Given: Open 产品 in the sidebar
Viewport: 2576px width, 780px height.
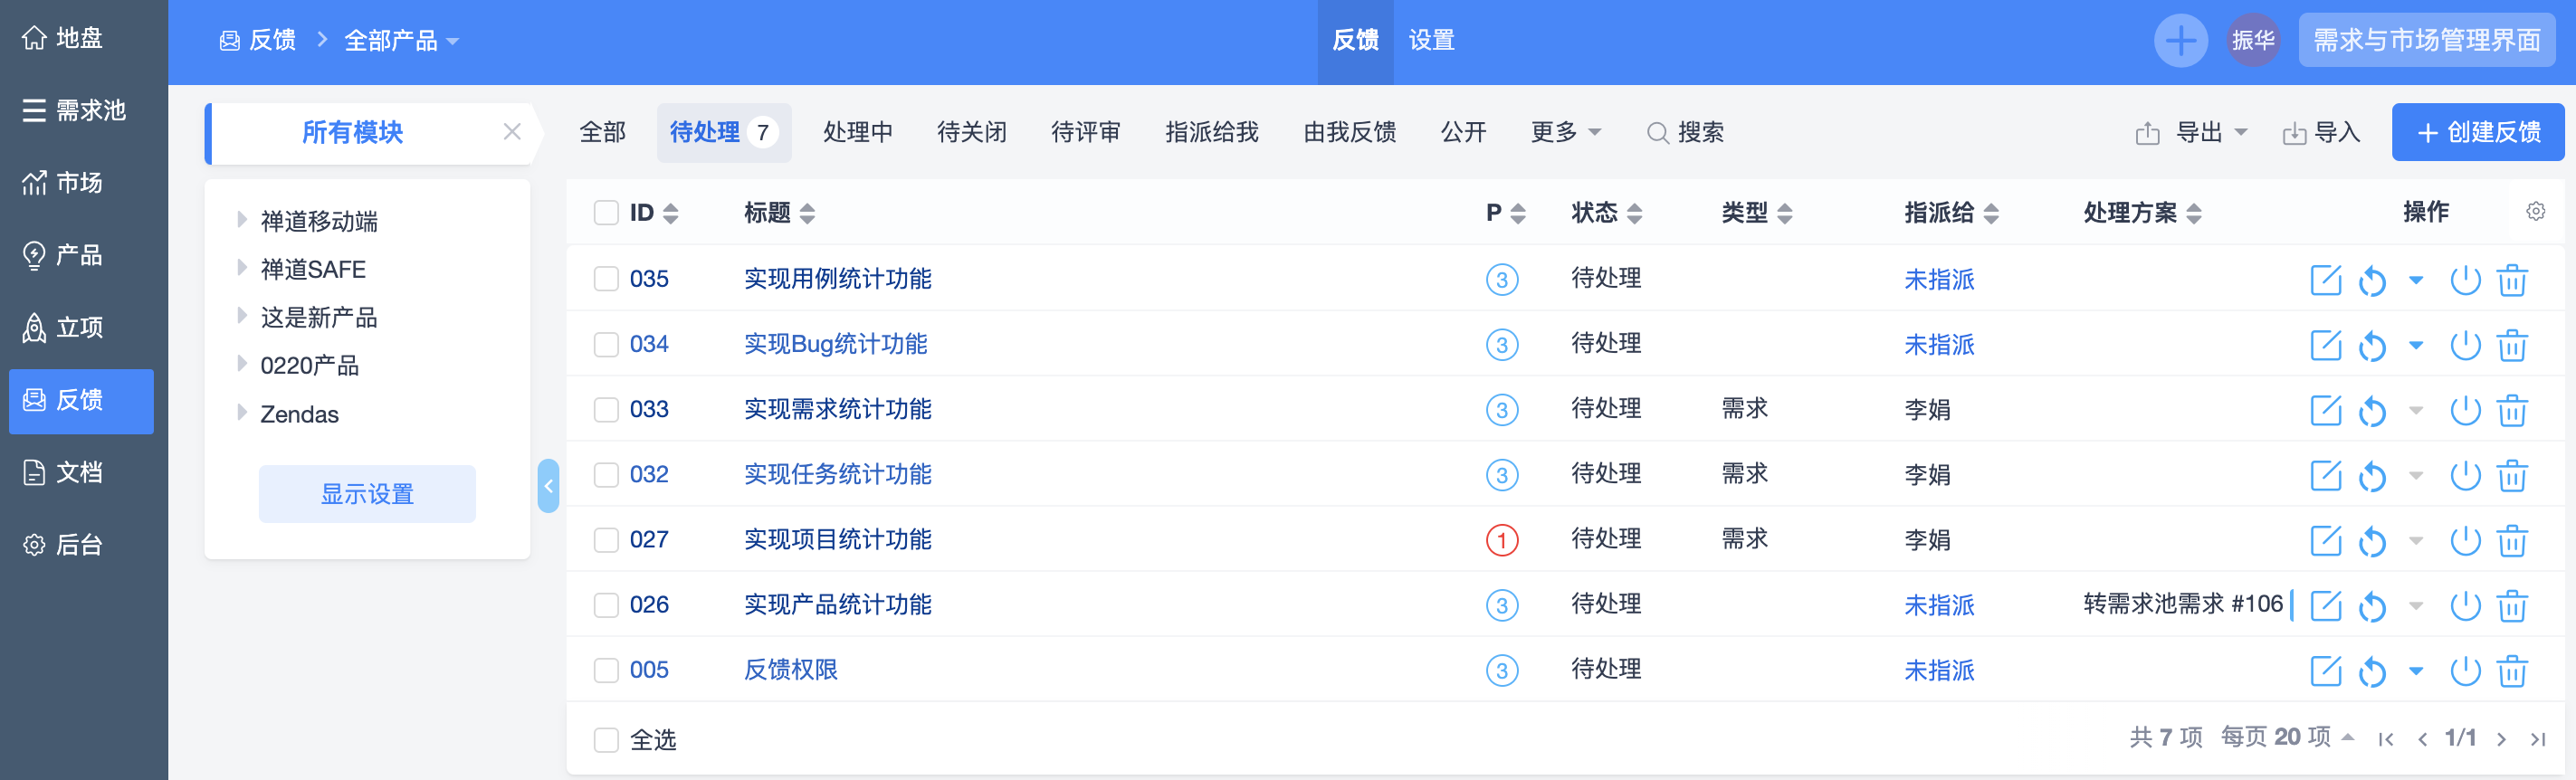Looking at the screenshot, I should (63, 255).
